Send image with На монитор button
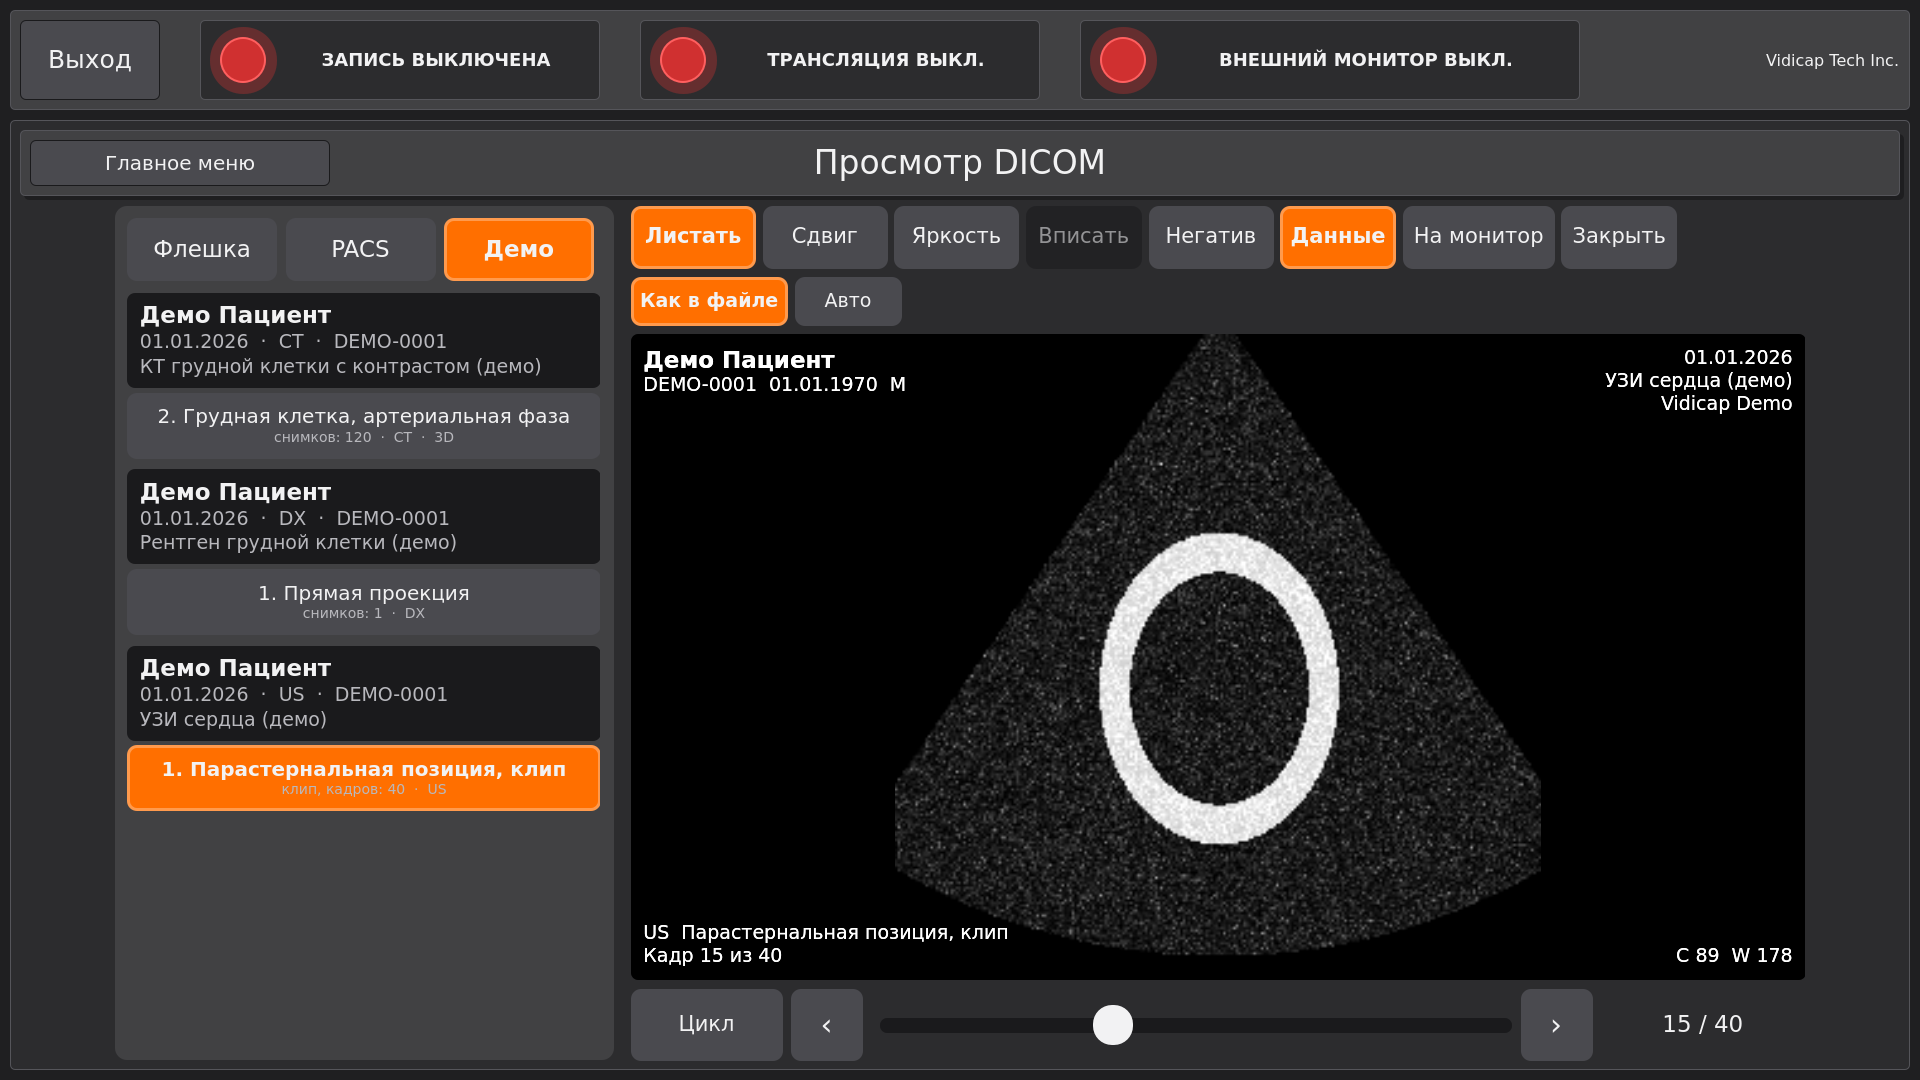The image size is (1920, 1080). tap(1479, 237)
